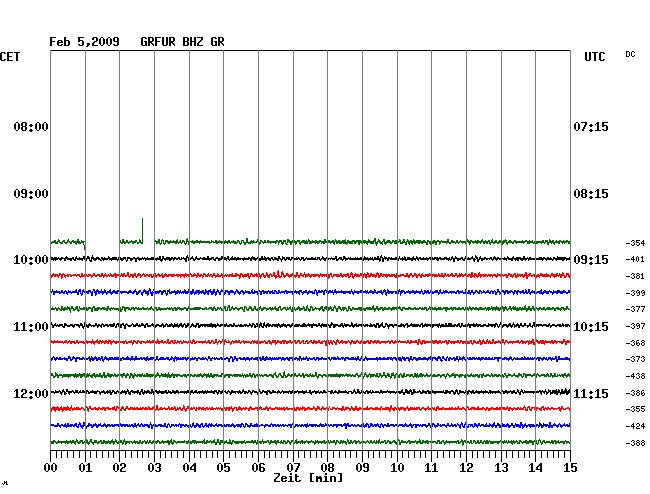Click the UTC time label "07:15"
This screenshot has height=494, width=650.
tap(591, 127)
